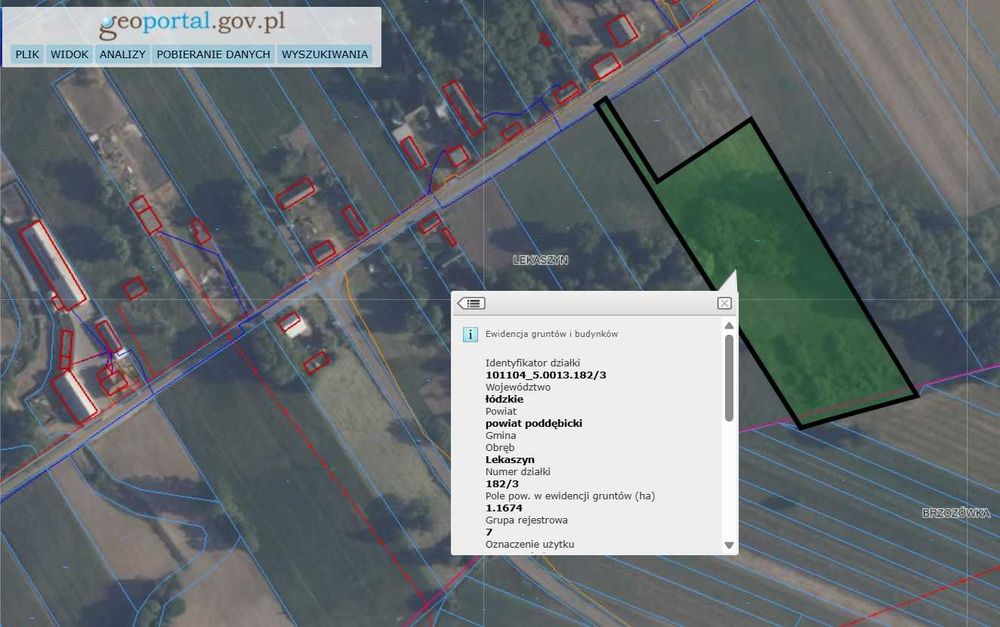The height and width of the screenshot is (627, 1000).
Task: Click the parcel number value '182/3'
Action: (x=503, y=484)
